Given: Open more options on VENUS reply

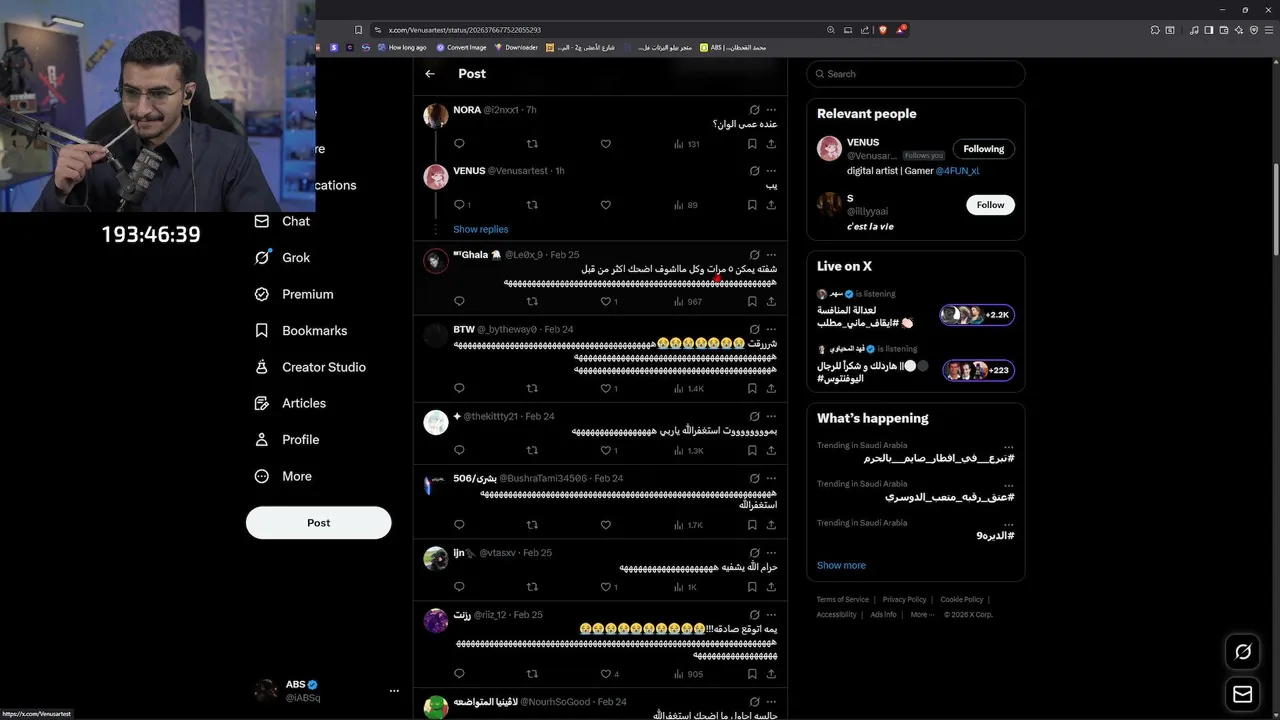Looking at the screenshot, I should (x=771, y=171).
